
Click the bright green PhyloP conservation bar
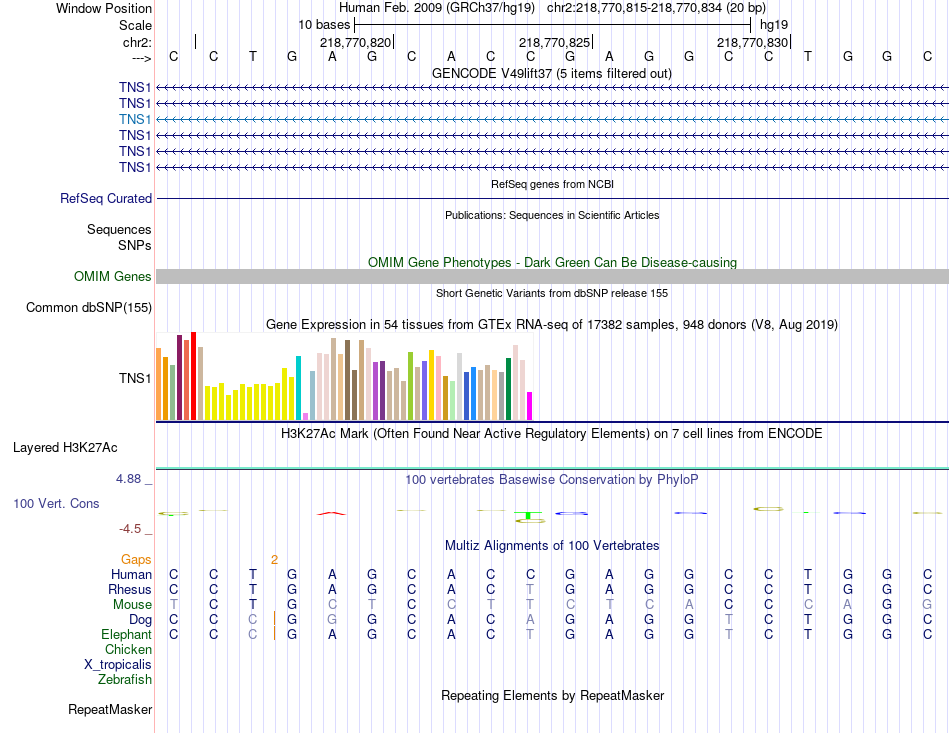[528, 516]
